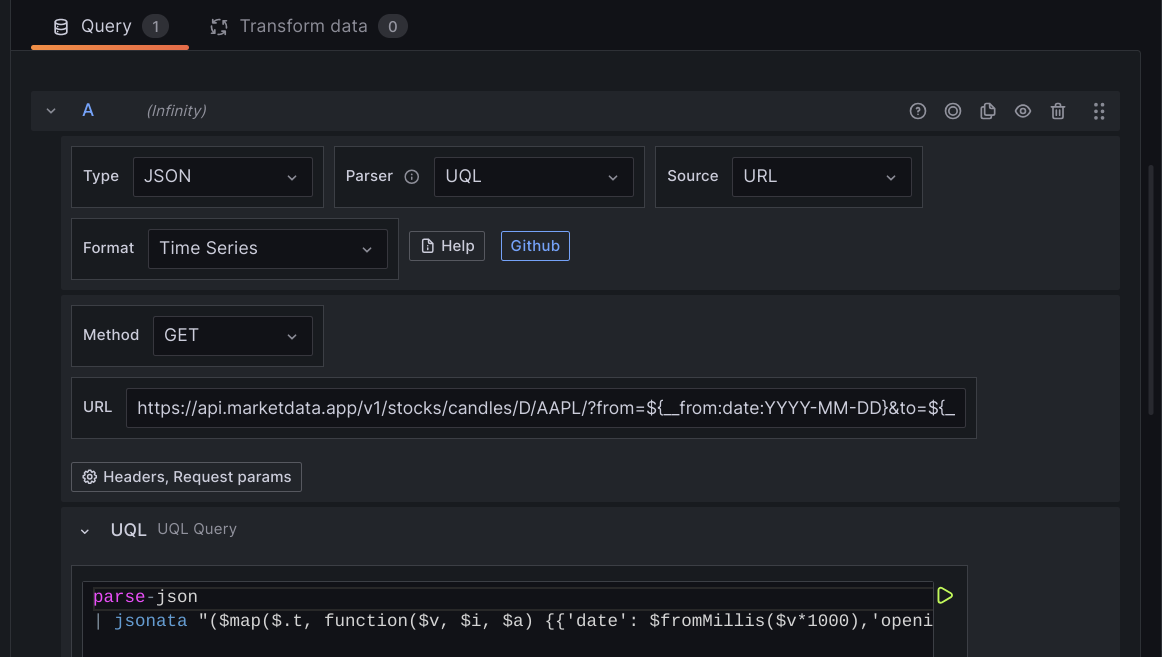The image size is (1162, 657).
Task: Collapse query row A chevron
Action: click(51, 111)
